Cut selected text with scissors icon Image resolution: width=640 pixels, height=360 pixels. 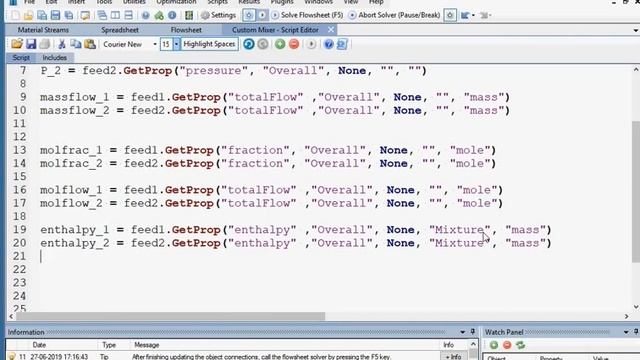[x=62, y=44]
